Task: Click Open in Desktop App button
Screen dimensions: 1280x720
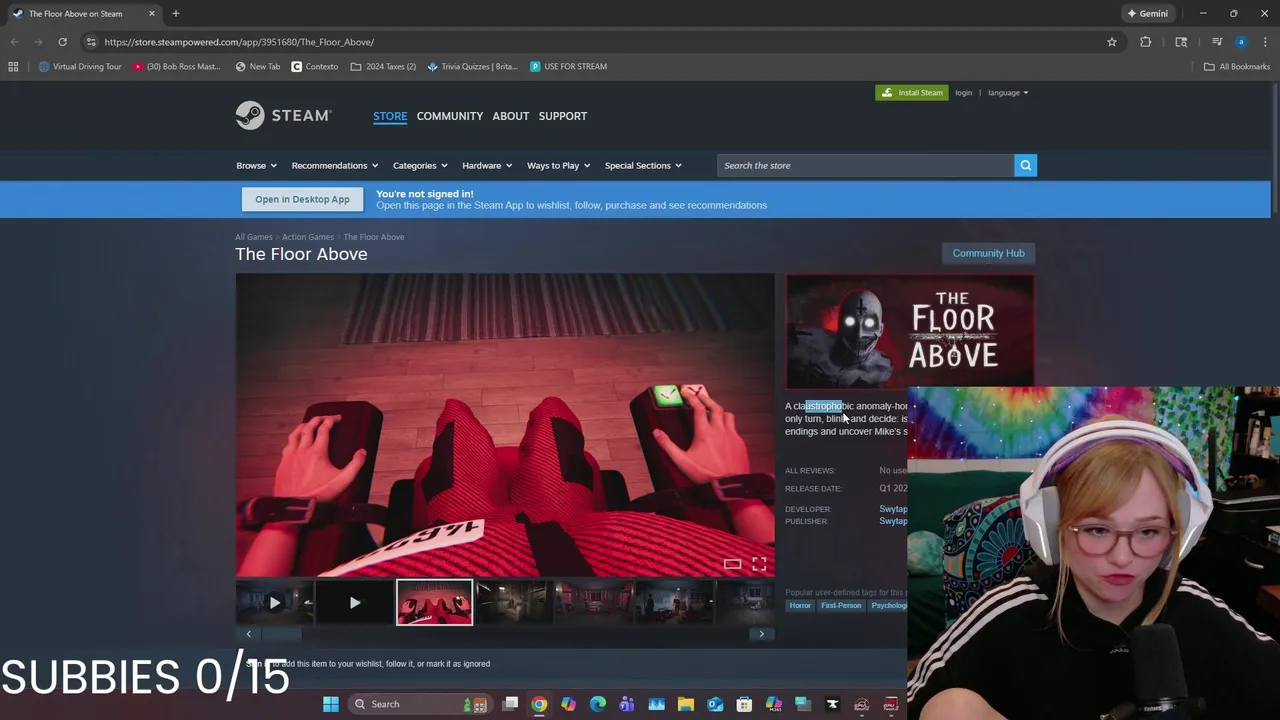Action: (x=302, y=199)
